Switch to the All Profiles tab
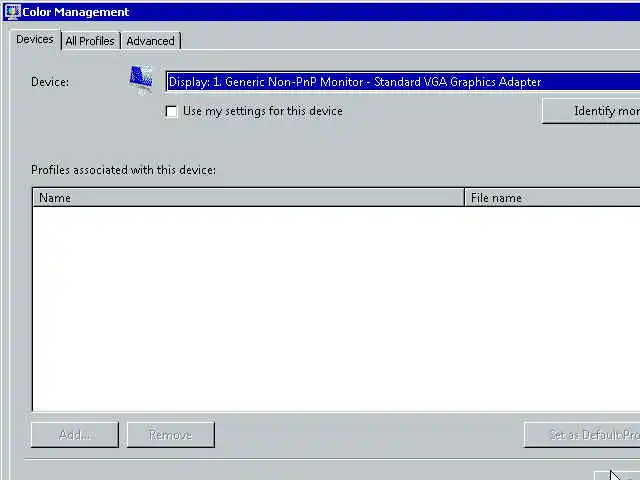 pyautogui.click(x=90, y=41)
